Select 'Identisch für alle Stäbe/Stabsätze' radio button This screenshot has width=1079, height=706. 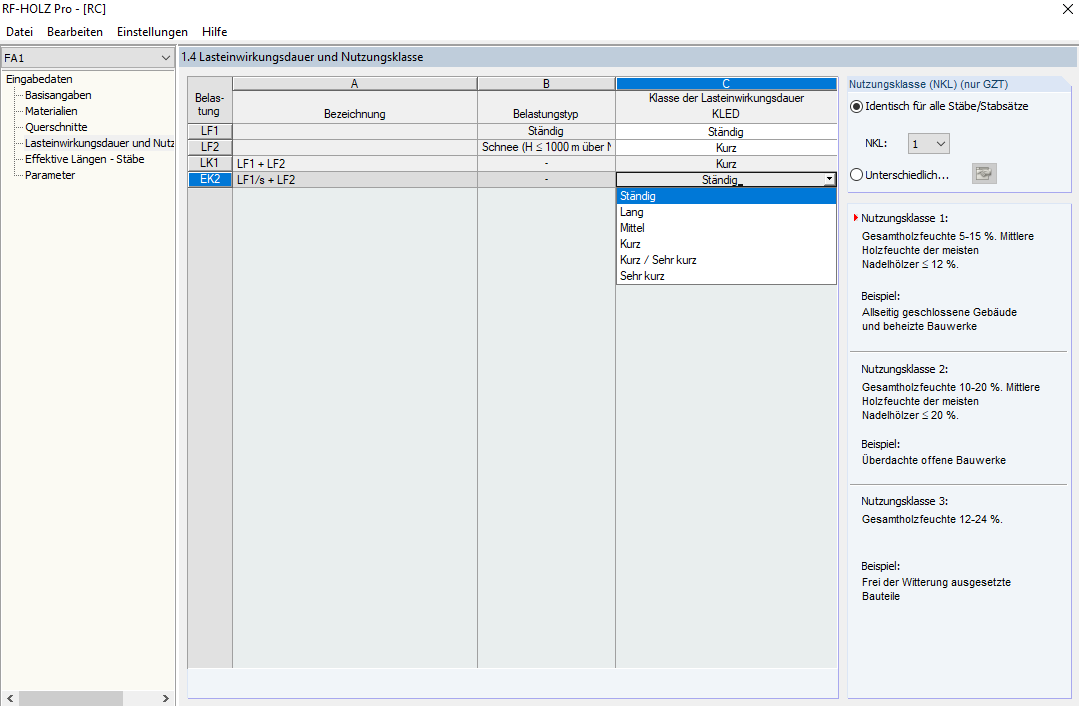click(856, 106)
